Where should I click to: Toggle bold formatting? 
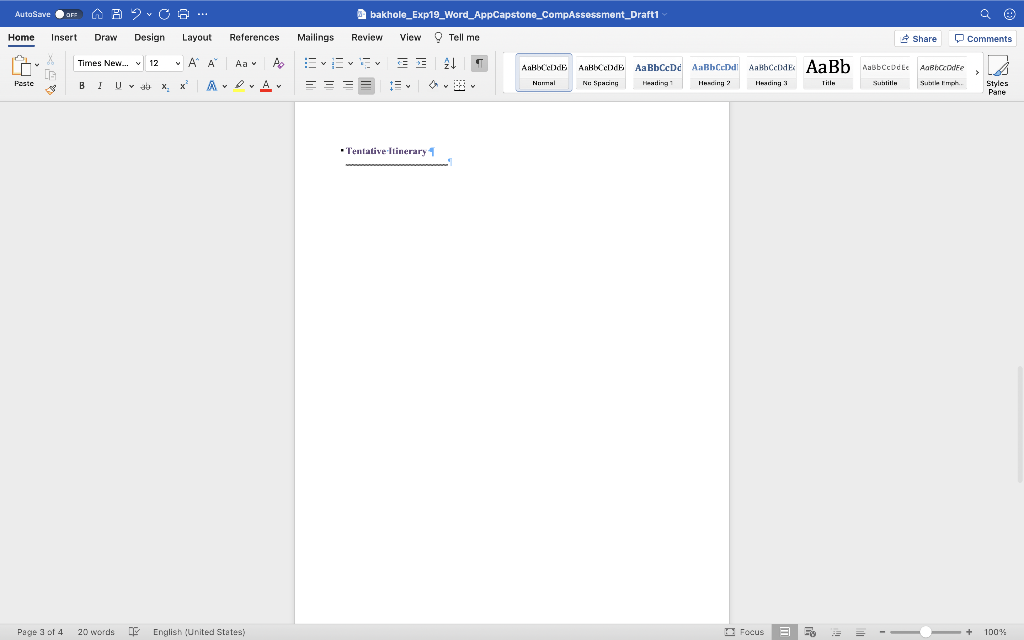(82, 86)
